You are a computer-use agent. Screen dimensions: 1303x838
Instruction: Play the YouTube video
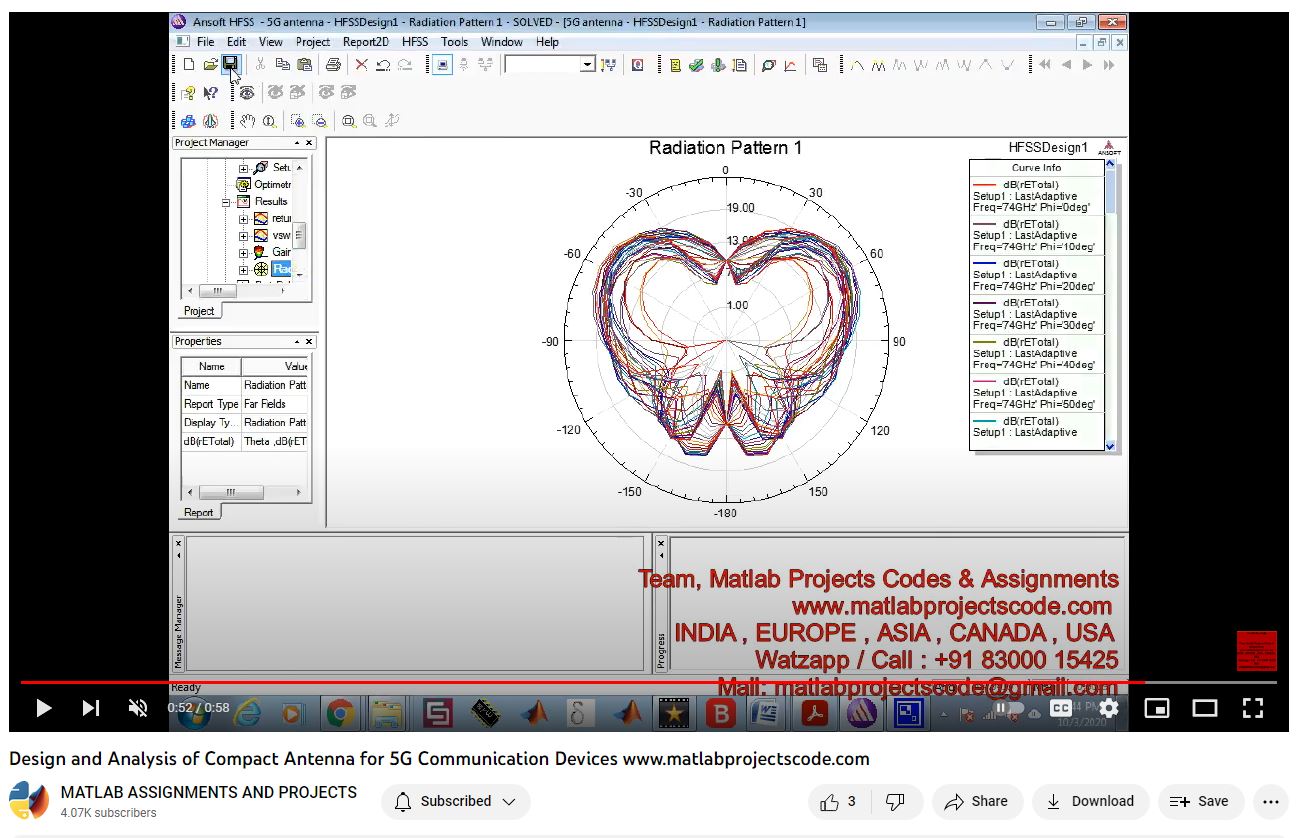pos(43,708)
